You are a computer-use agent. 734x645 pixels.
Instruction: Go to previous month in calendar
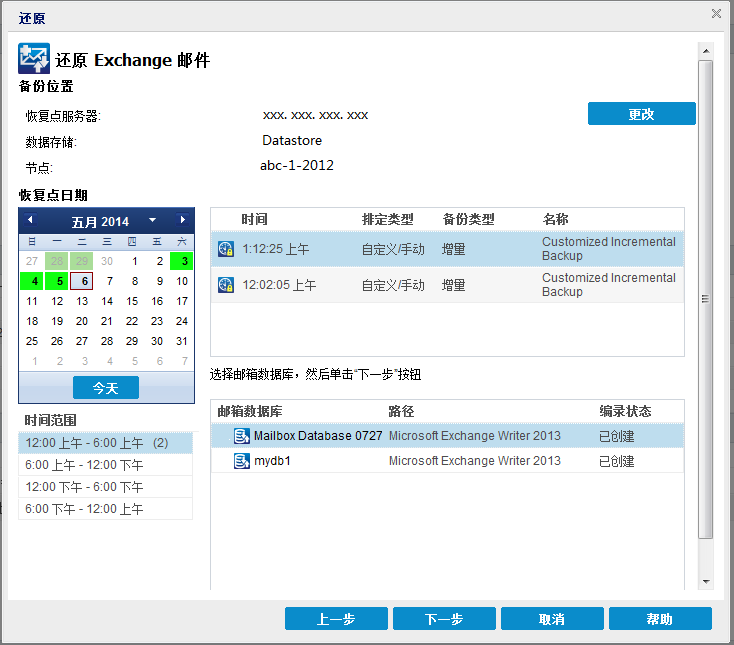click(x=30, y=220)
